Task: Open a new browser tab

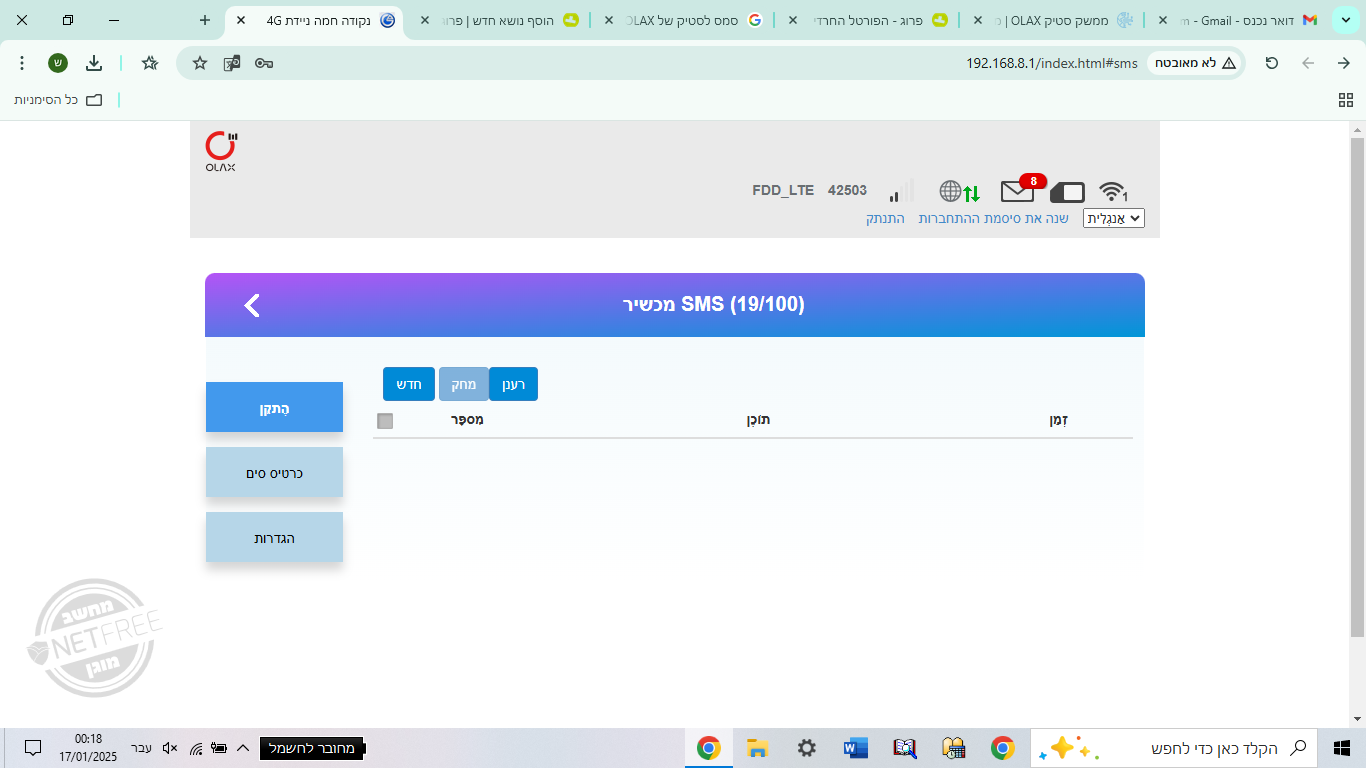Action: pos(205,20)
